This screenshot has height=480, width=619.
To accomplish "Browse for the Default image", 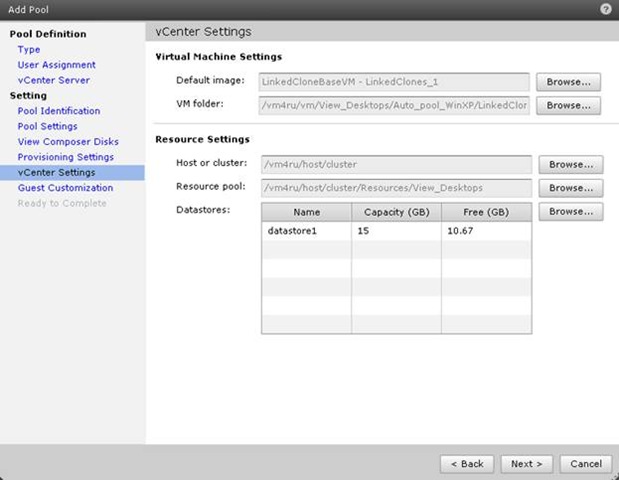I will point(568,82).
